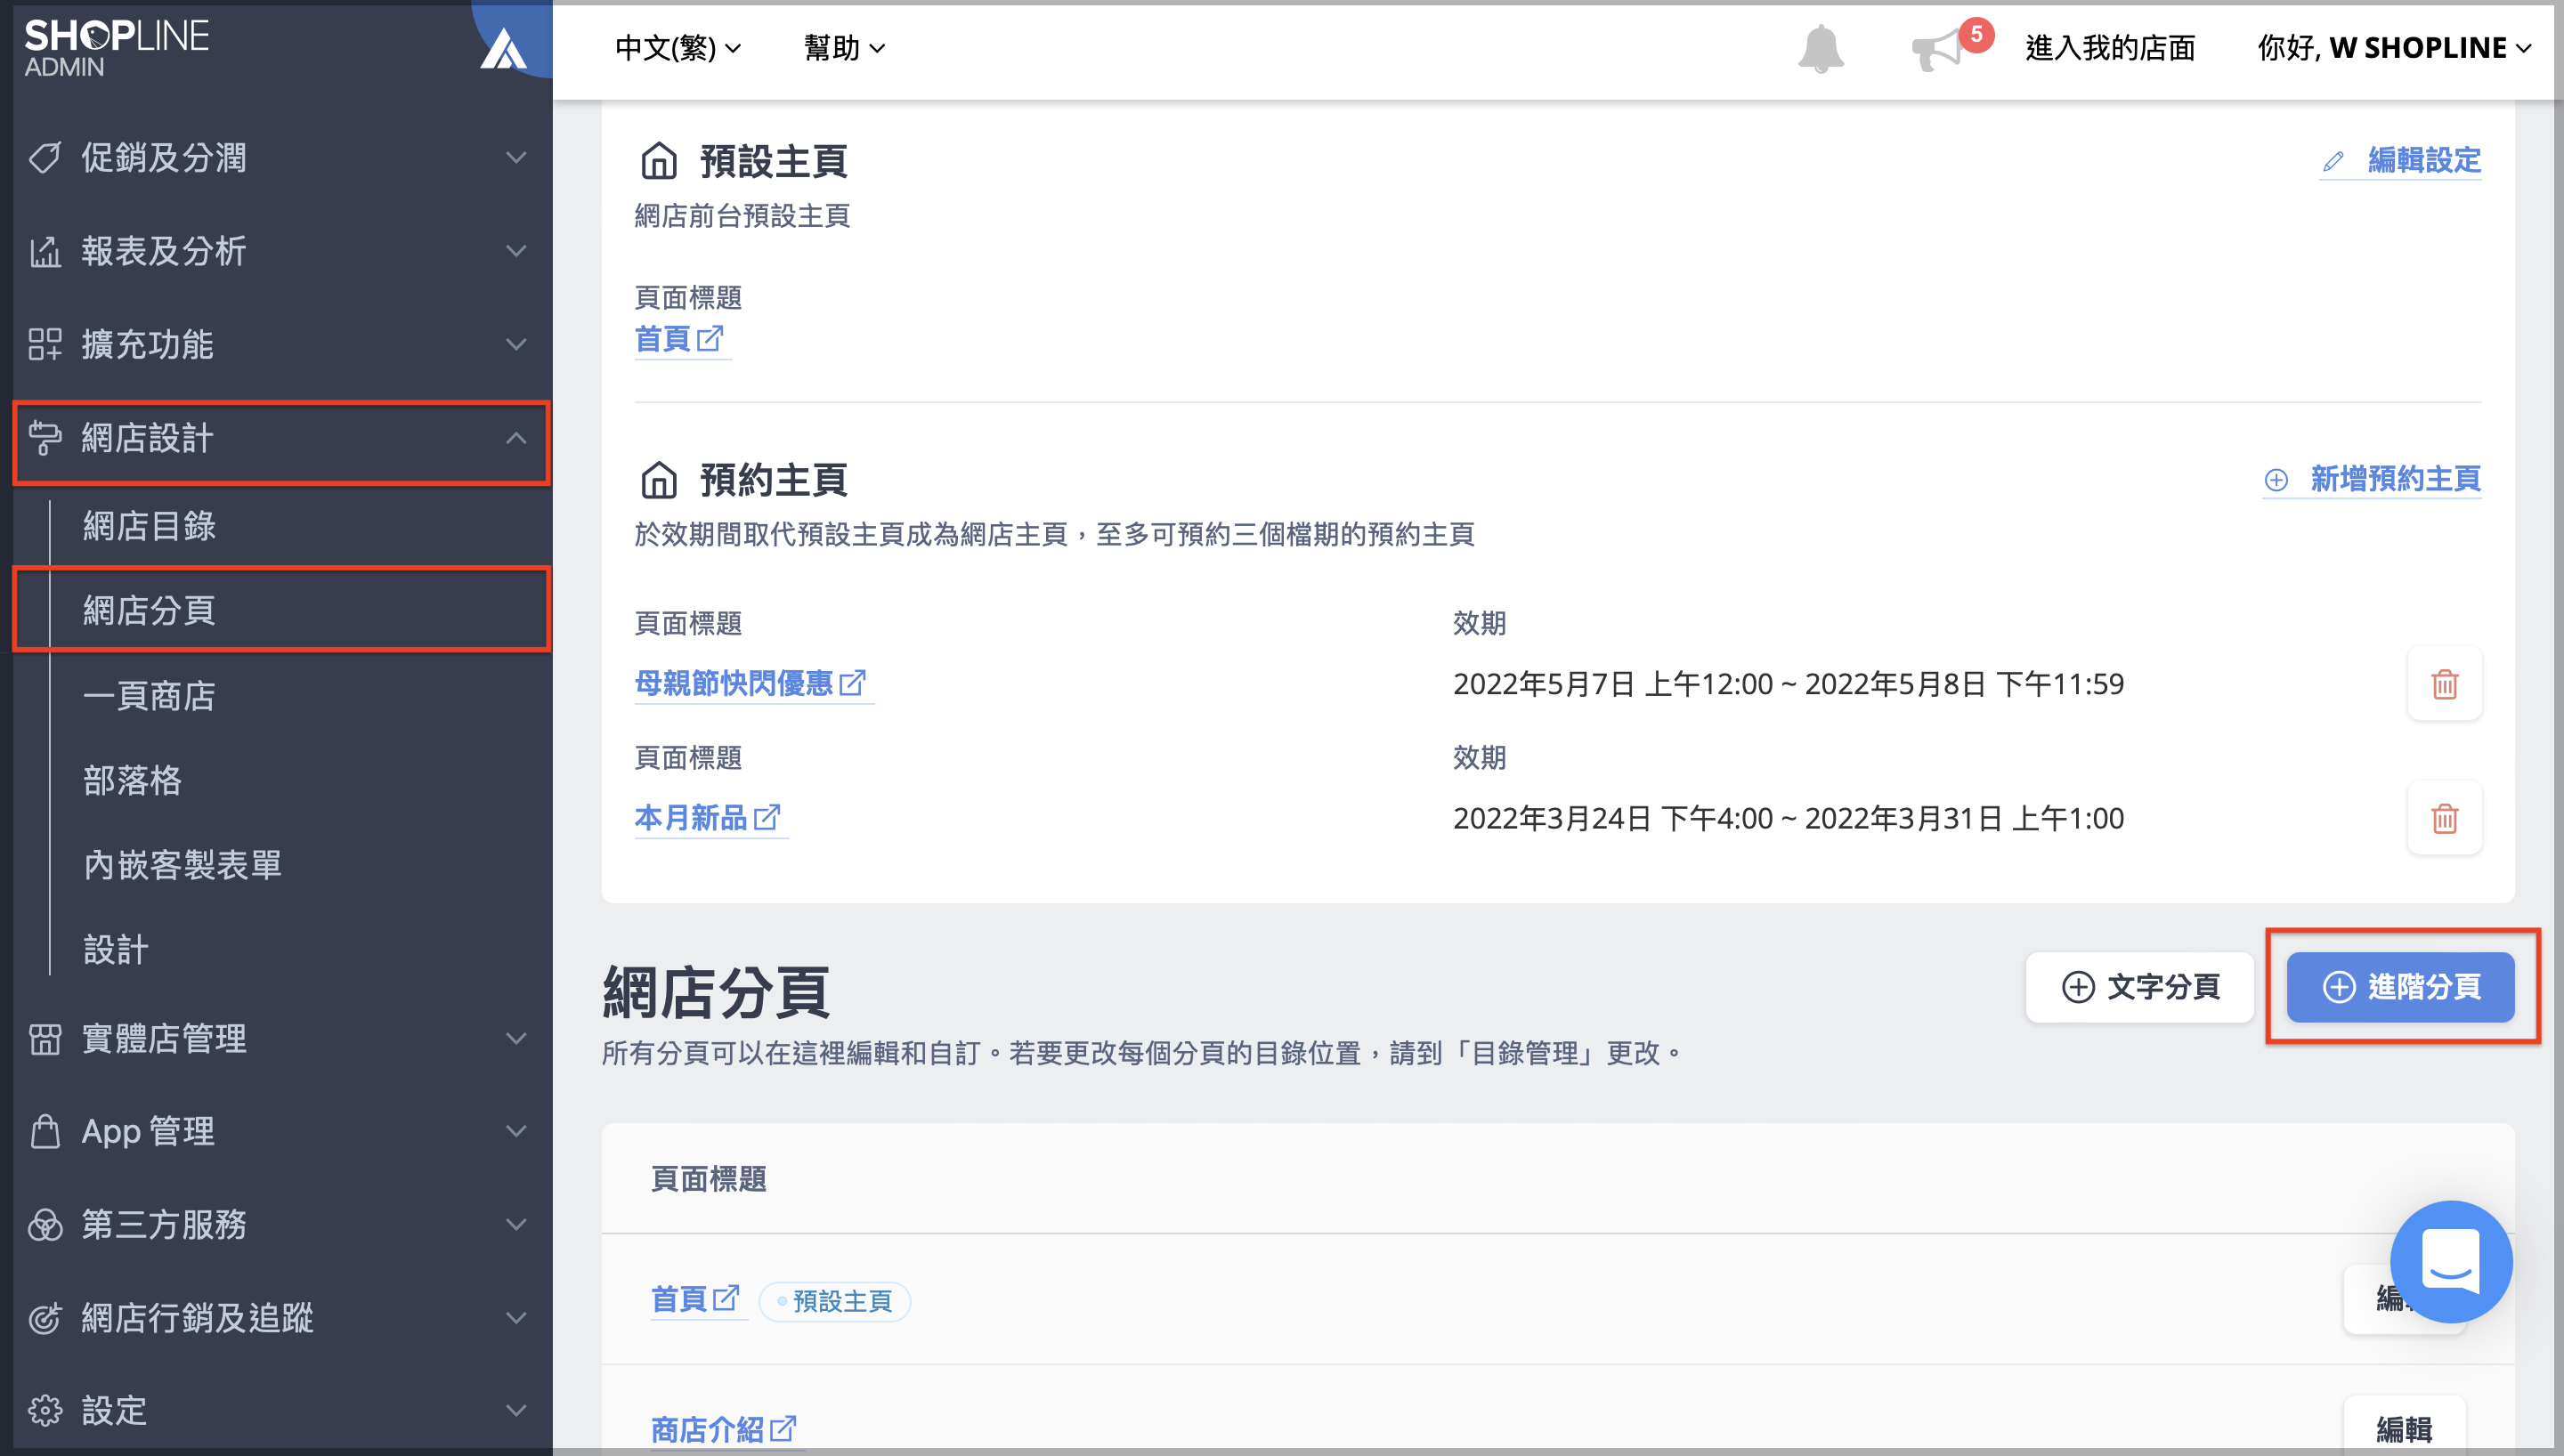Viewport: 2564px width, 1456px height.
Task: Click the 網店設計 paint roller icon
Action: [x=45, y=438]
